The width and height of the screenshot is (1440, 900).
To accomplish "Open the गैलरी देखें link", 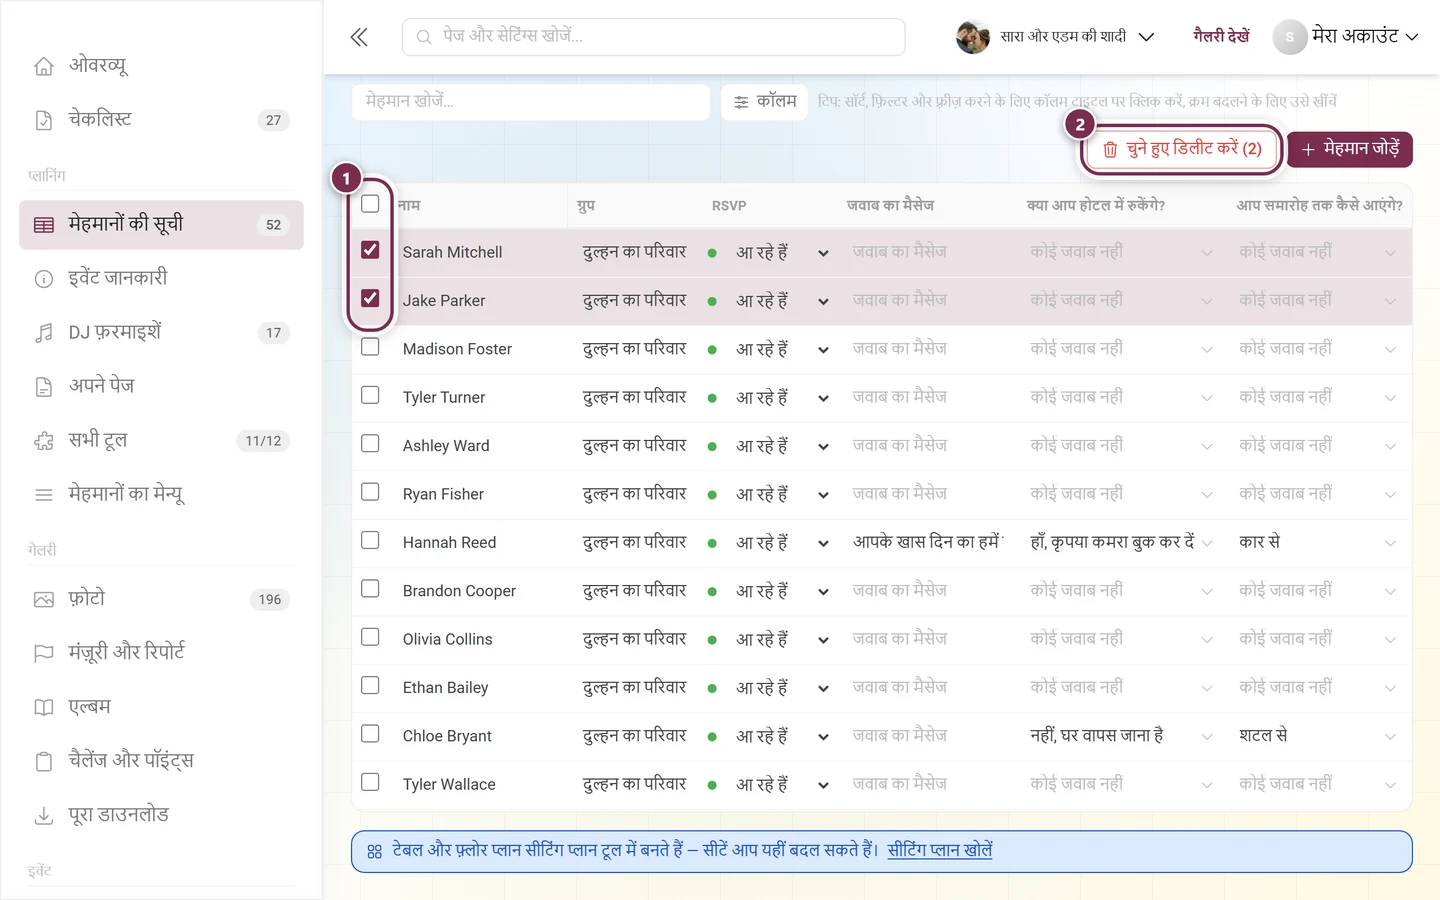I will pos(1221,37).
